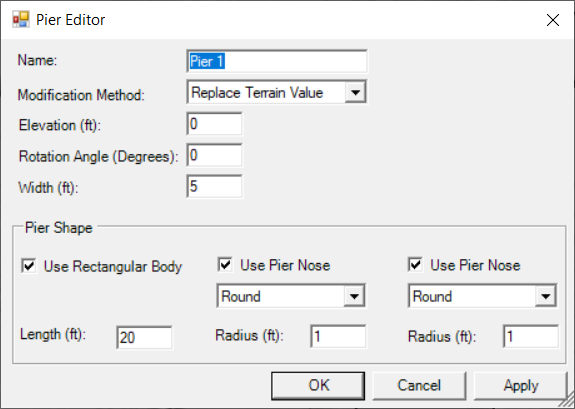Open the Modification Method dropdown
Viewport: 575px width, 409px height.
pyautogui.click(x=355, y=92)
